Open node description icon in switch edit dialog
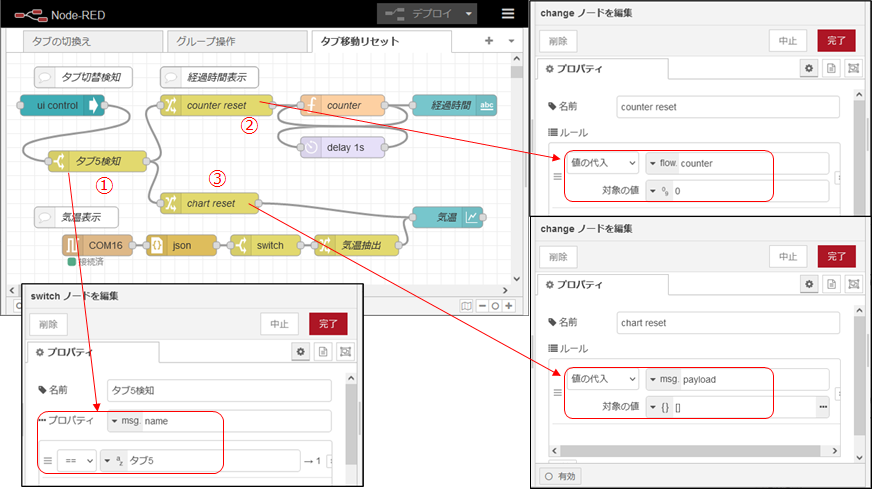 [323, 352]
